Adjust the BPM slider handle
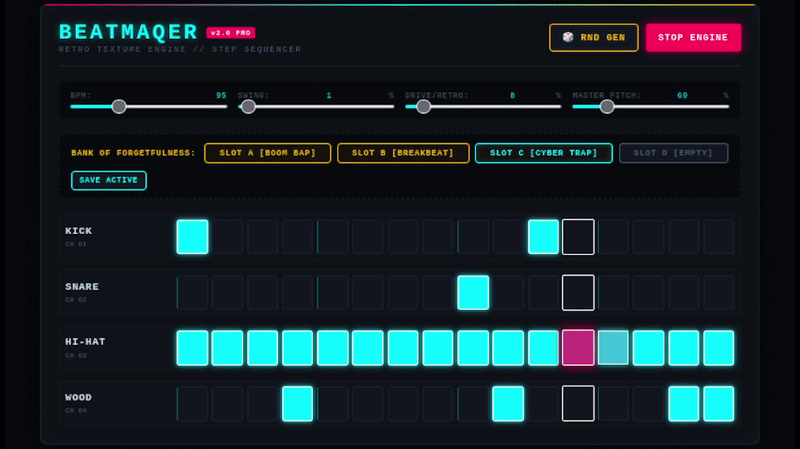This screenshot has width=800, height=449. coord(119,107)
